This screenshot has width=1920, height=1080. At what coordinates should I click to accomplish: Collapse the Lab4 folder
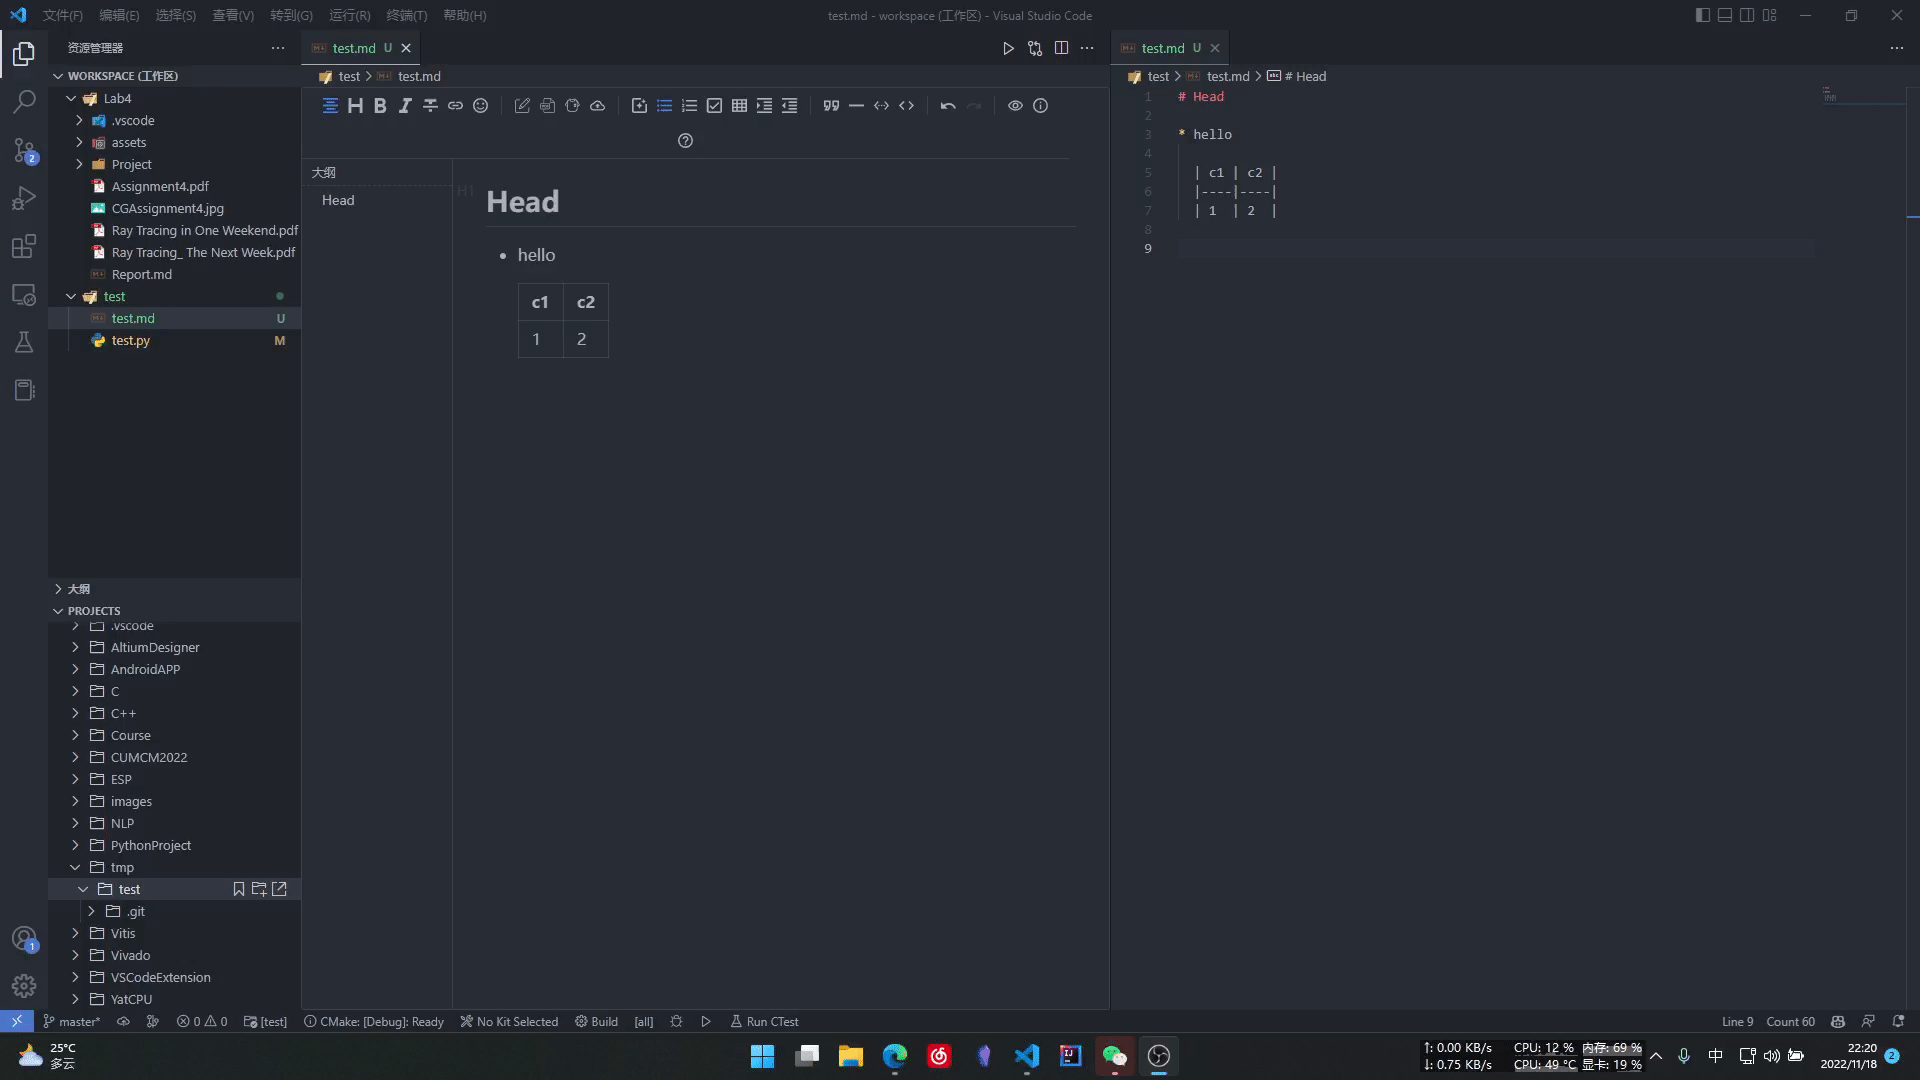pos(71,98)
